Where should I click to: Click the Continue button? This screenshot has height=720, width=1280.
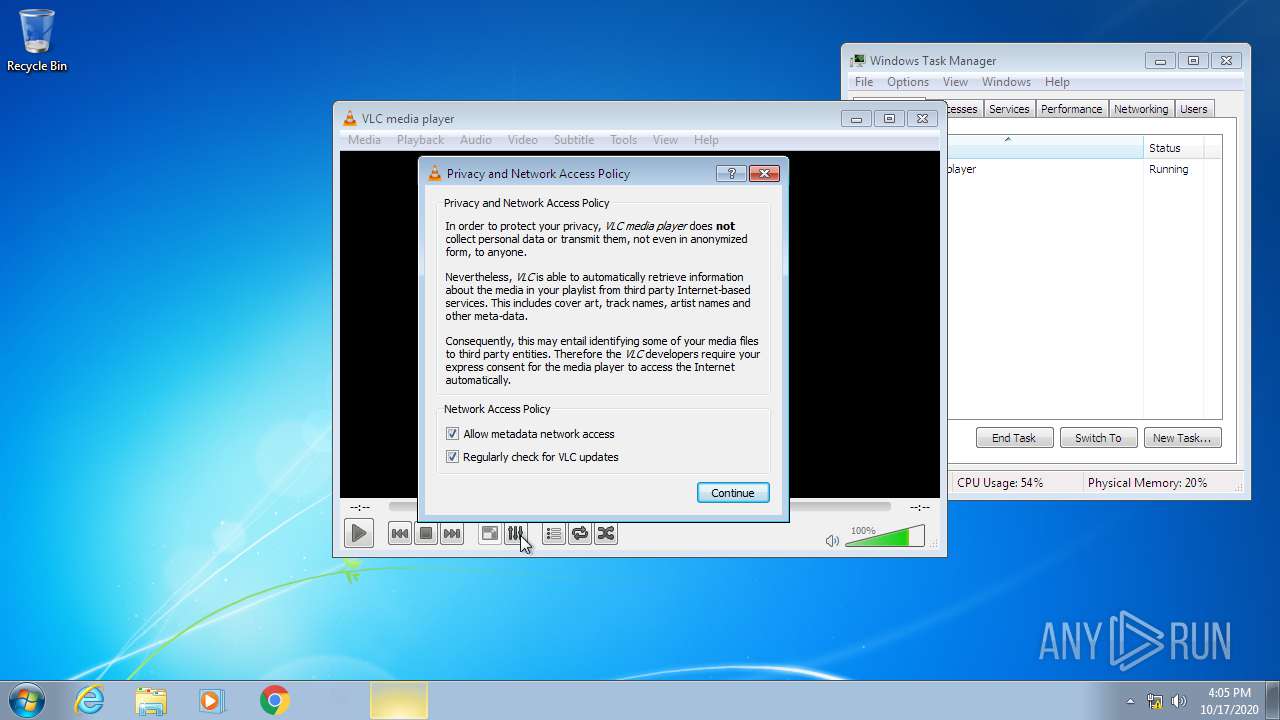(x=733, y=493)
